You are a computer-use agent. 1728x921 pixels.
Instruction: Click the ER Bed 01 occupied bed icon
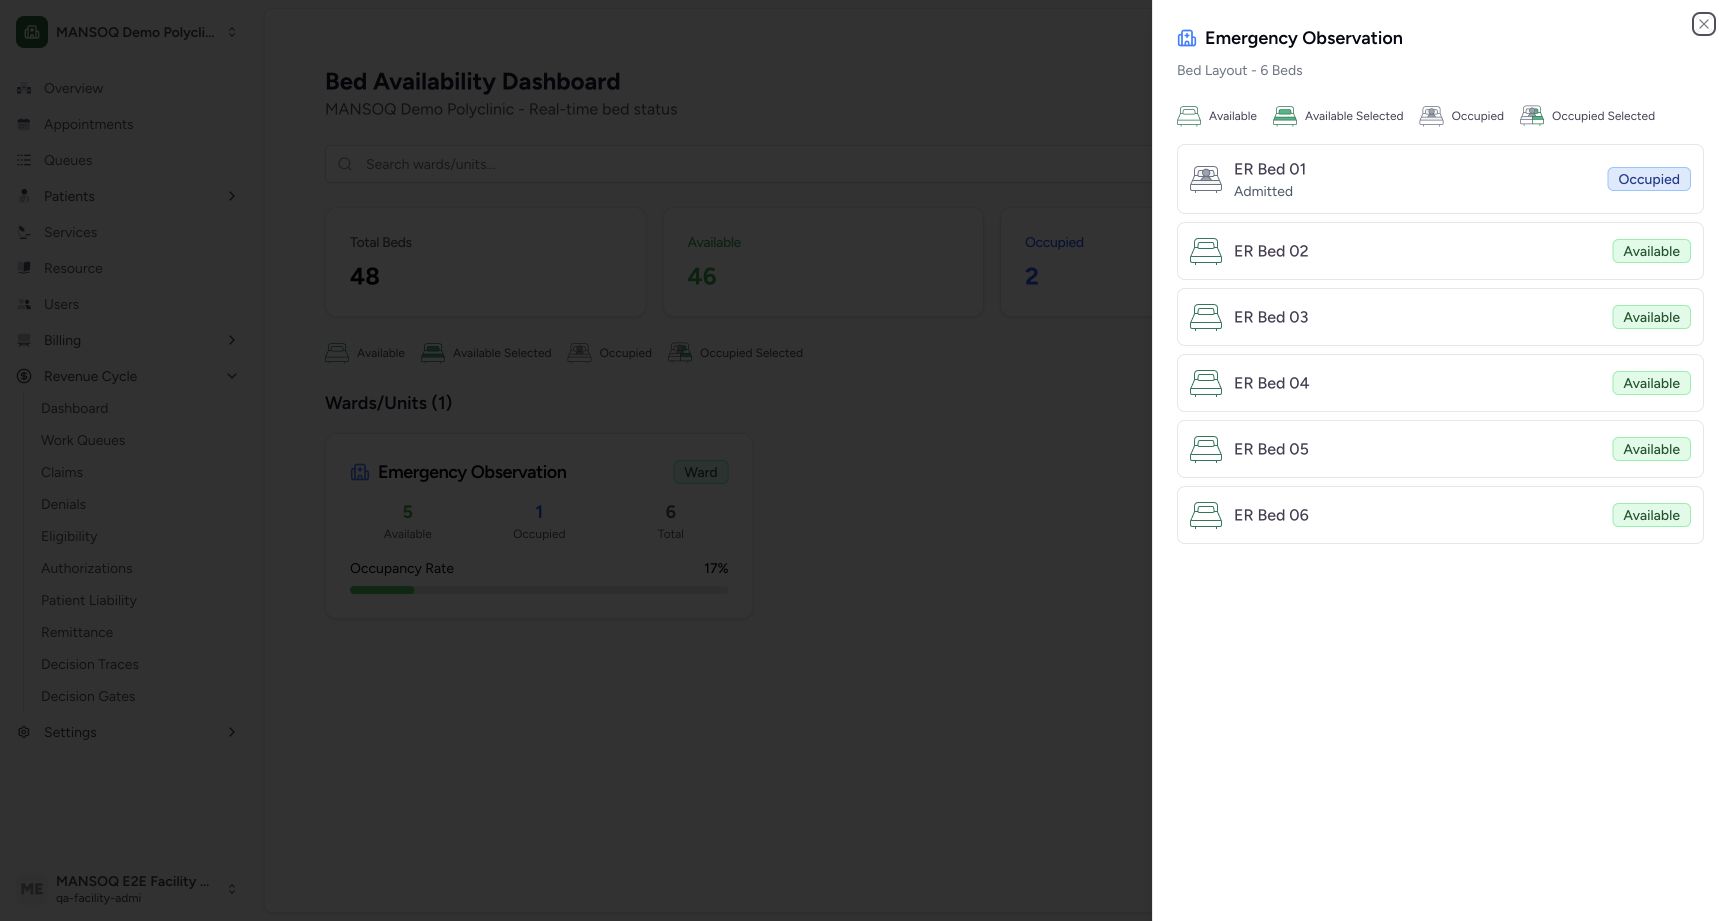point(1206,179)
